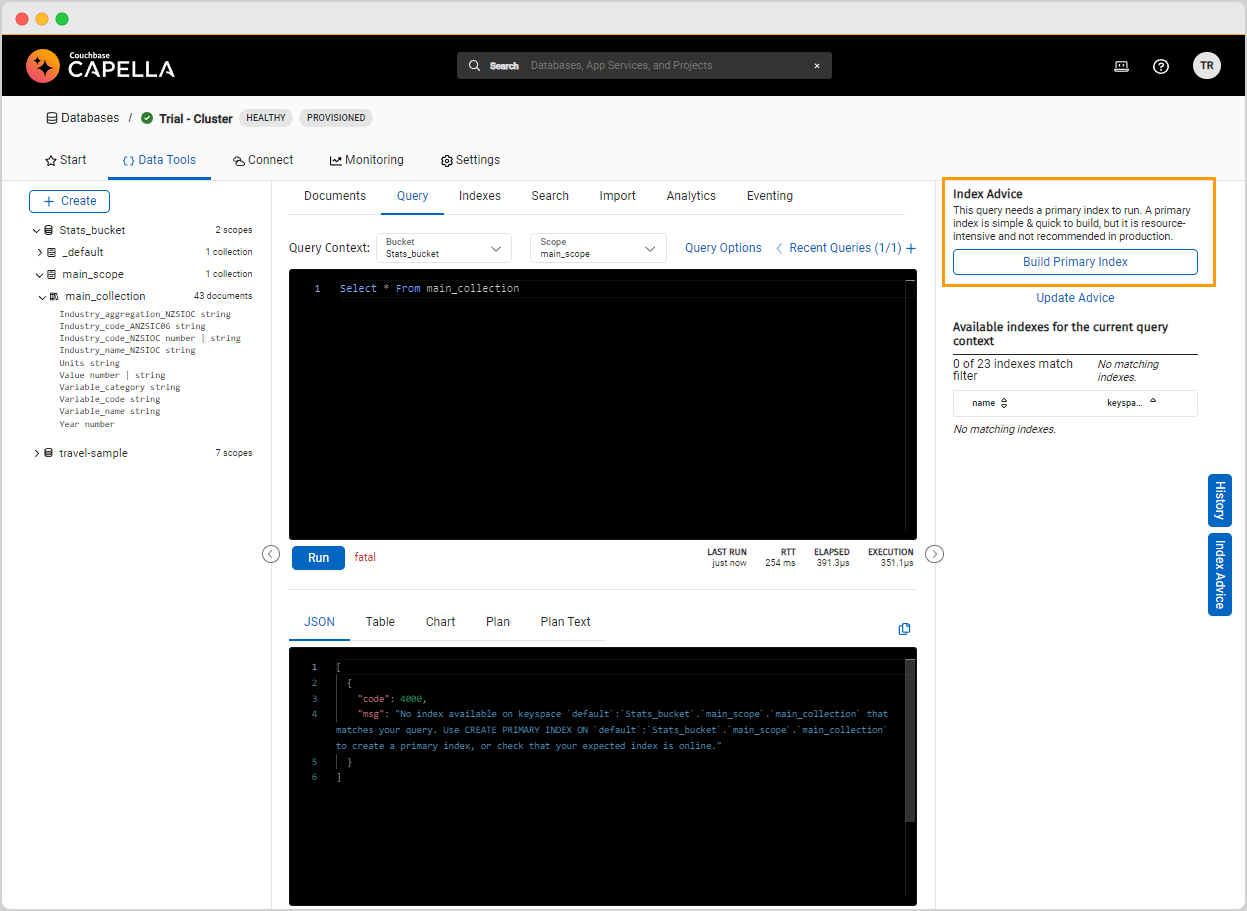Toggle sorting on the keyspace column

tap(1152, 402)
